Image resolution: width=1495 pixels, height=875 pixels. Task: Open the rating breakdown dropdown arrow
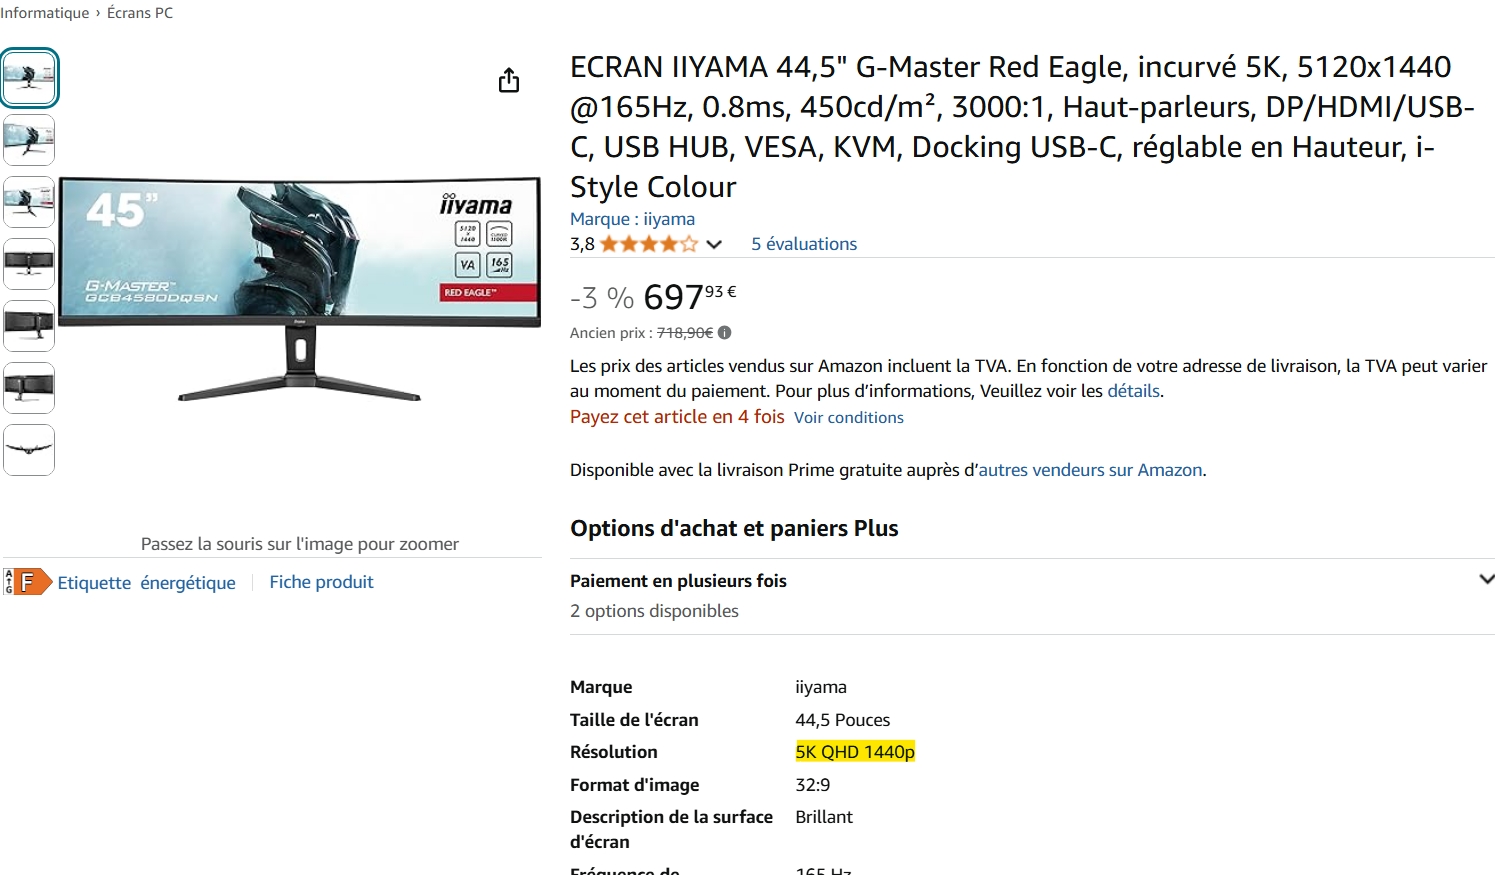click(714, 244)
